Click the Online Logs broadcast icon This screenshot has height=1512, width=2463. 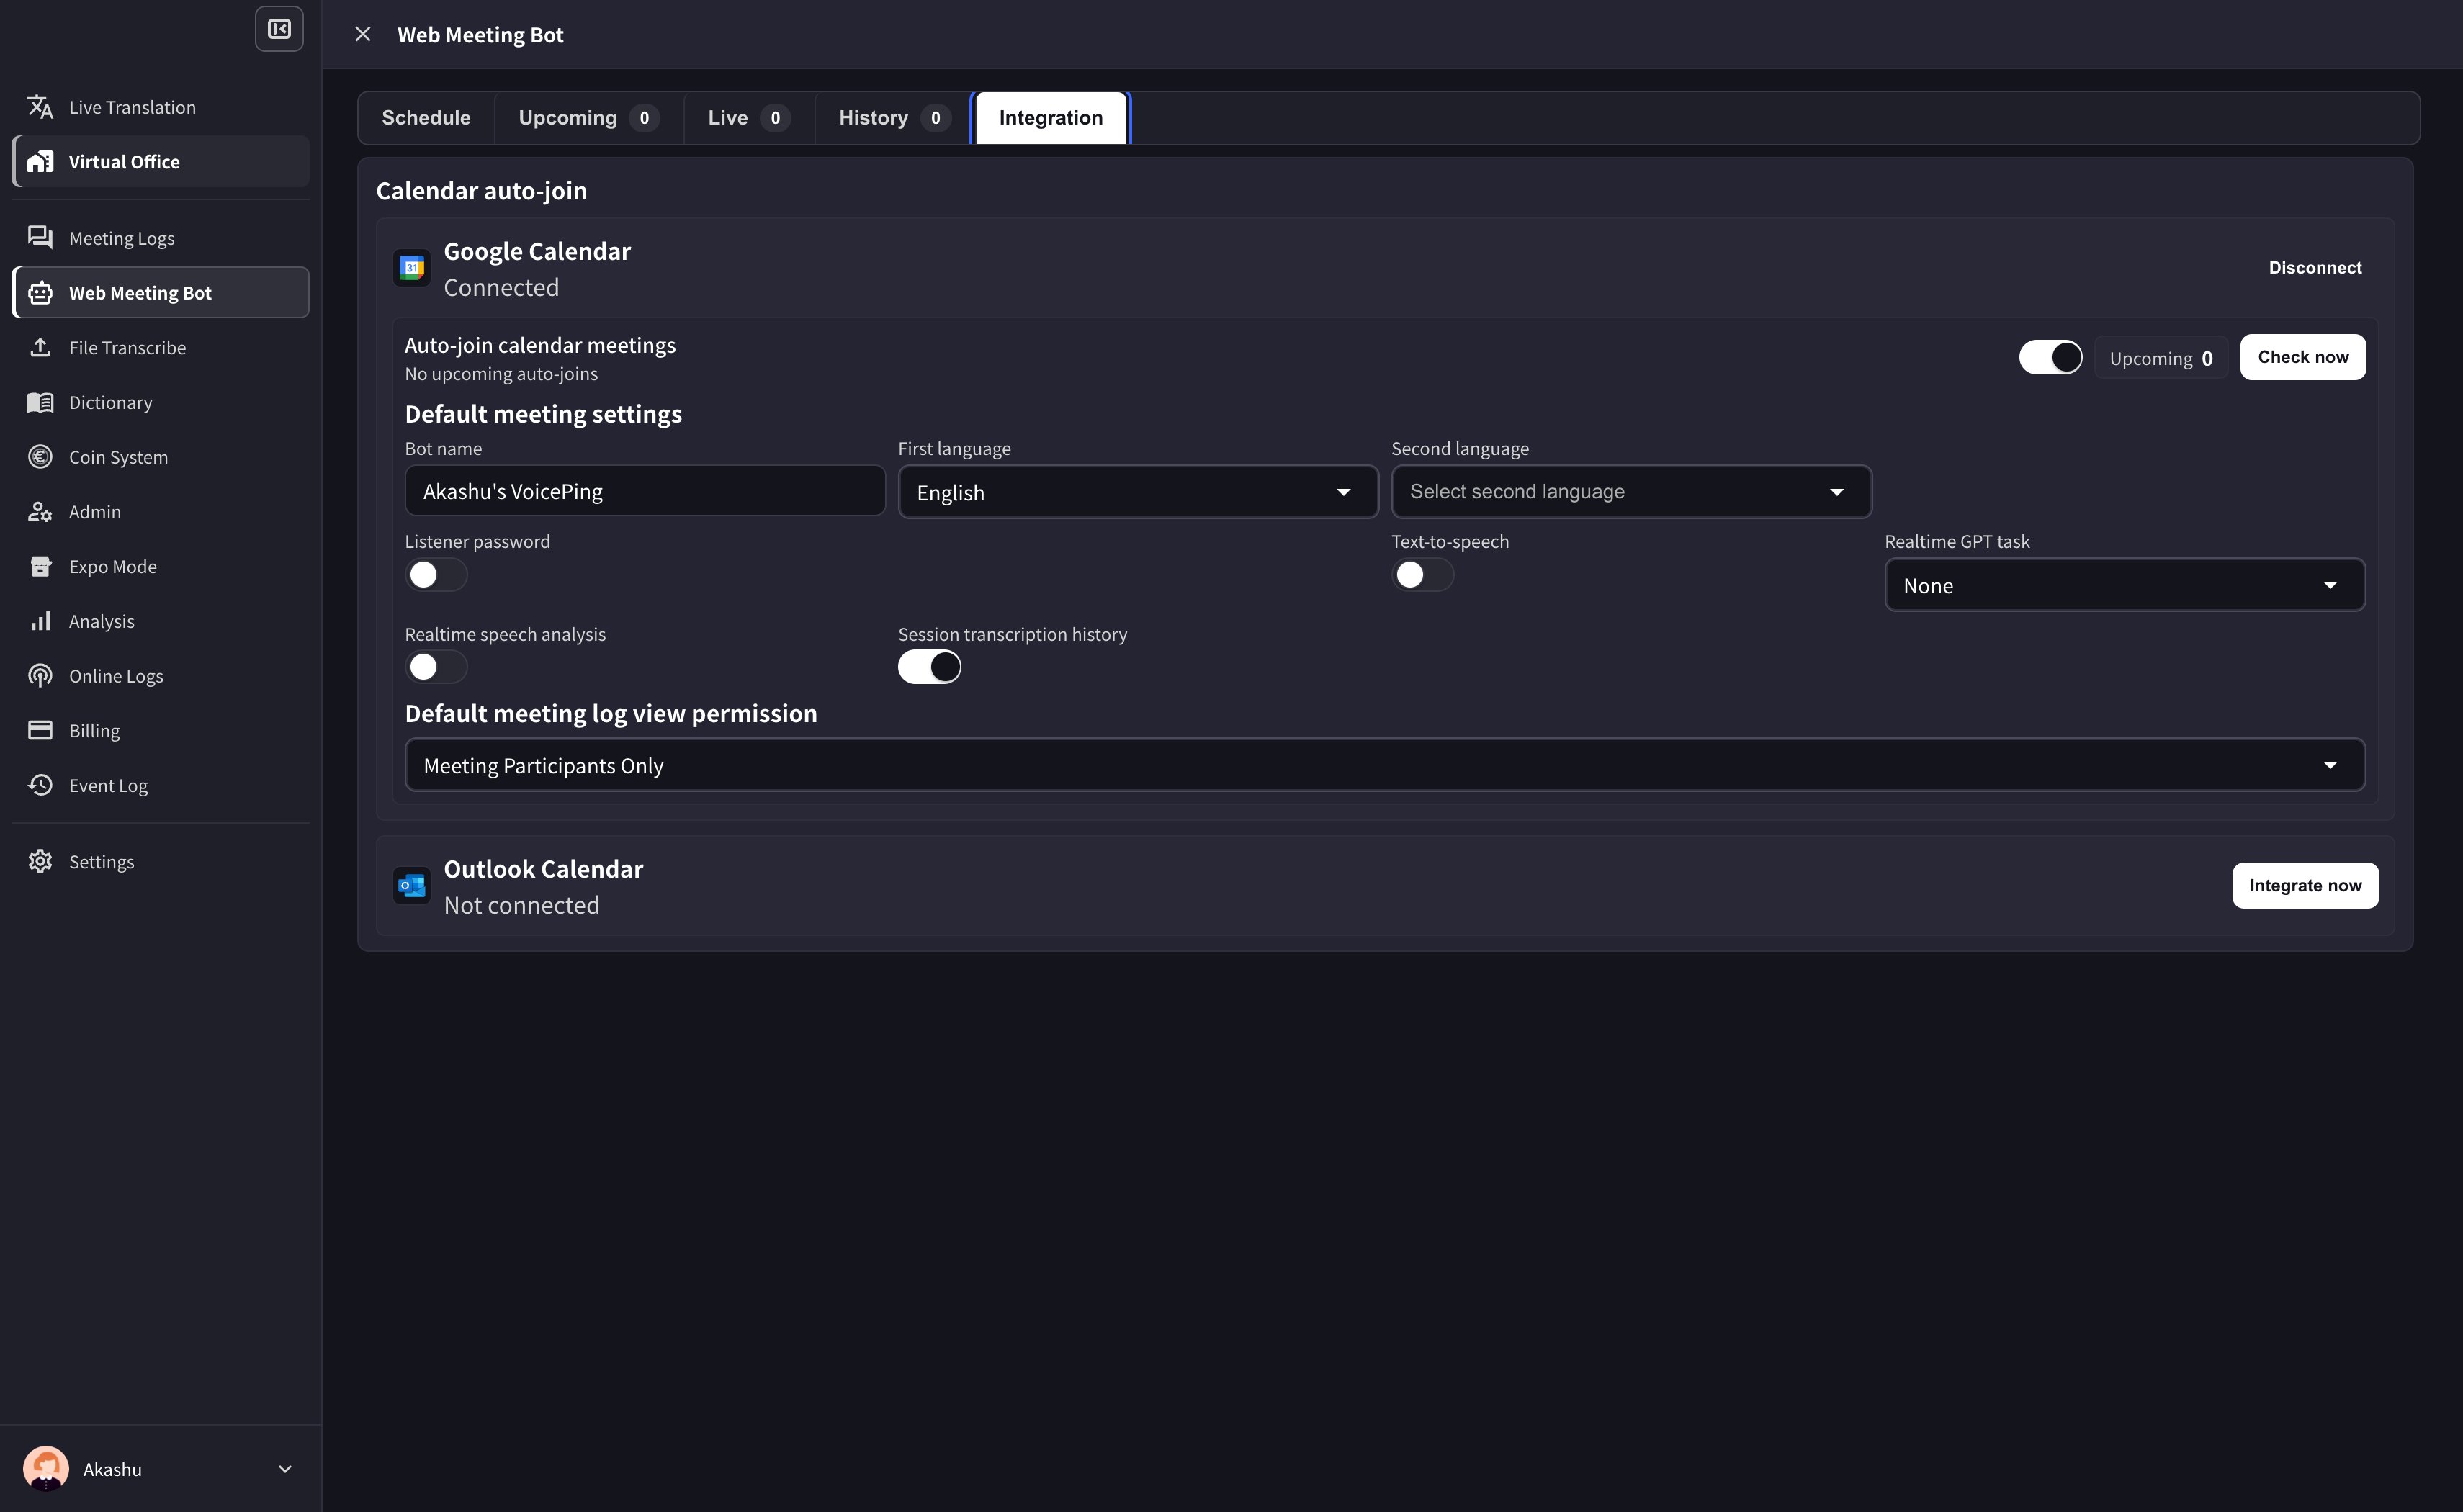(40, 675)
